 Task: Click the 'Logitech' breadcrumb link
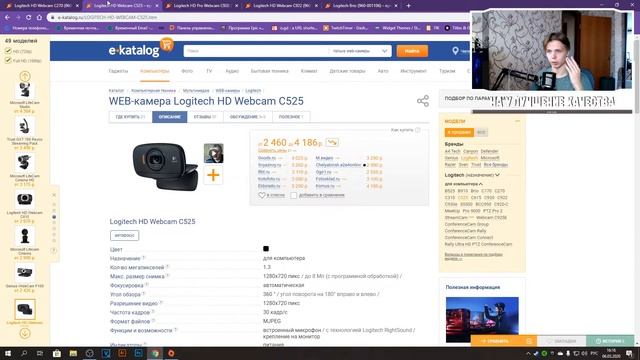pos(253,91)
